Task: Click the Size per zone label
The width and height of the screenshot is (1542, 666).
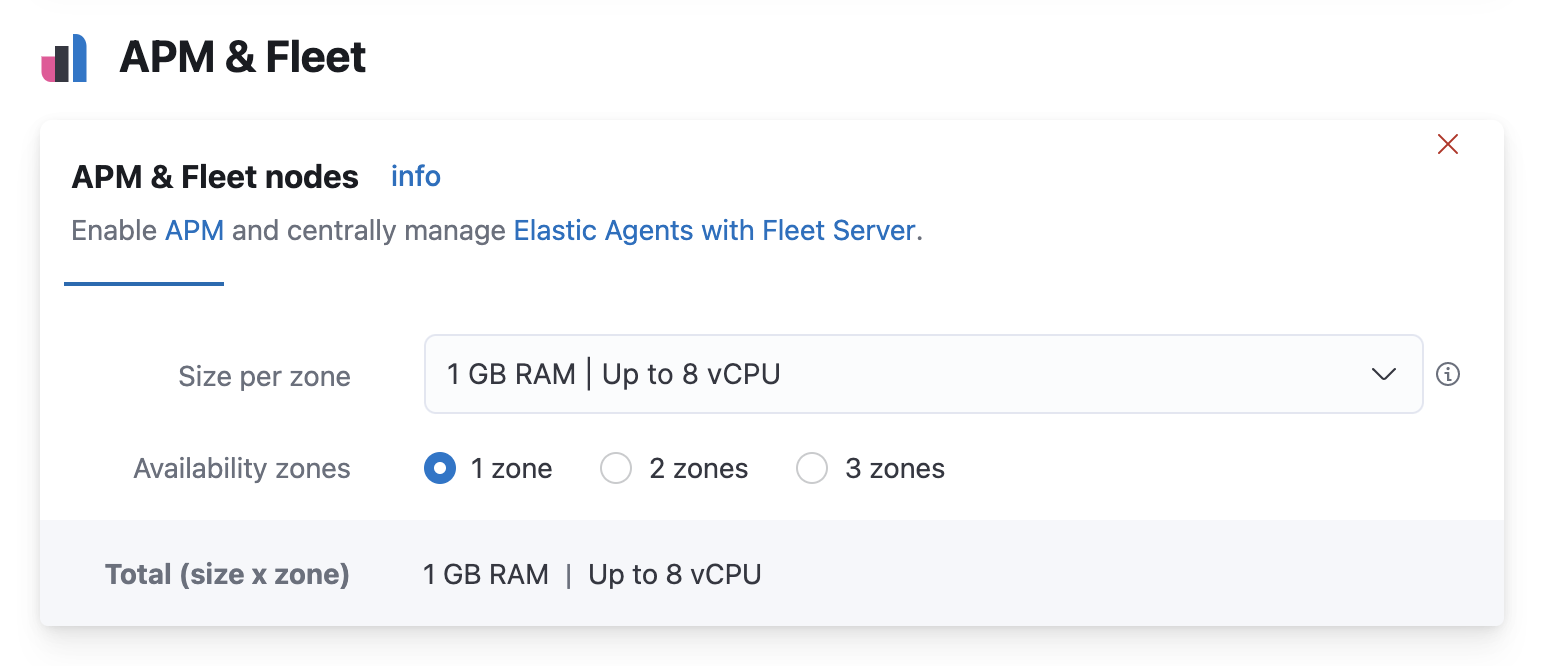Action: [264, 376]
